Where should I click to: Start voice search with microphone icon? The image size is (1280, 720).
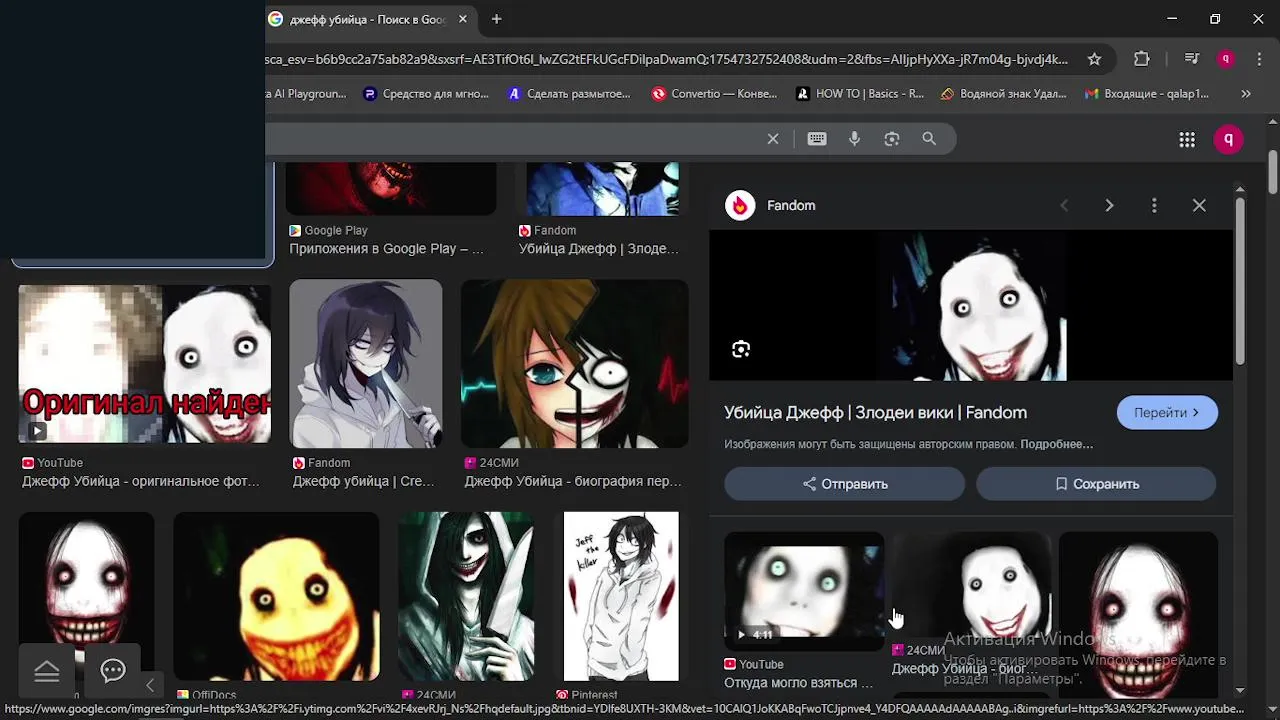(x=854, y=139)
